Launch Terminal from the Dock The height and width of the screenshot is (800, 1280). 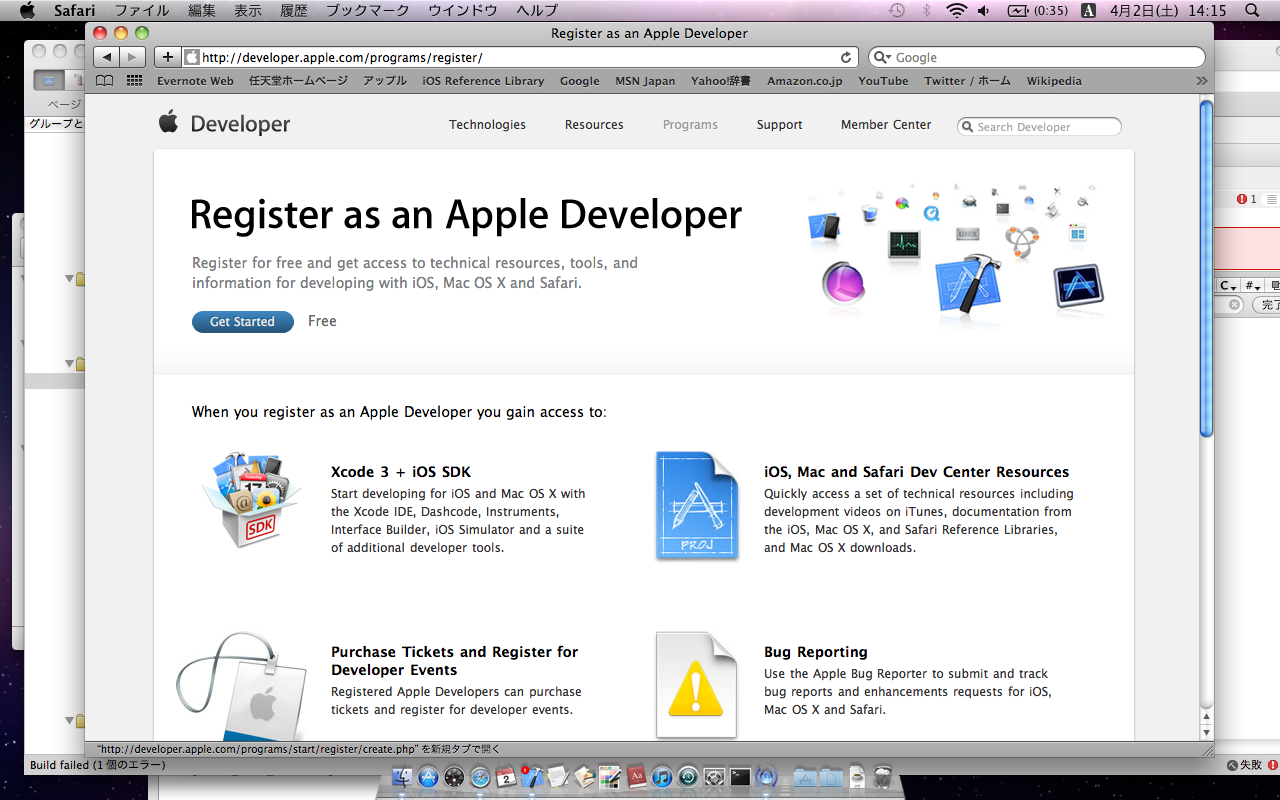pyautogui.click(x=740, y=777)
